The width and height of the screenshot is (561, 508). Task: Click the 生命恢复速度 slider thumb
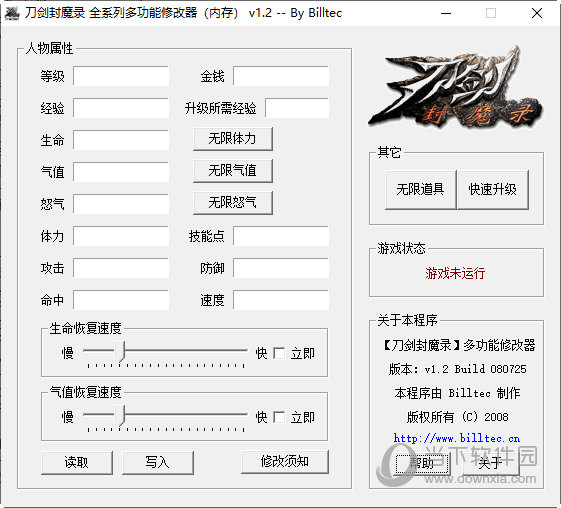point(120,352)
